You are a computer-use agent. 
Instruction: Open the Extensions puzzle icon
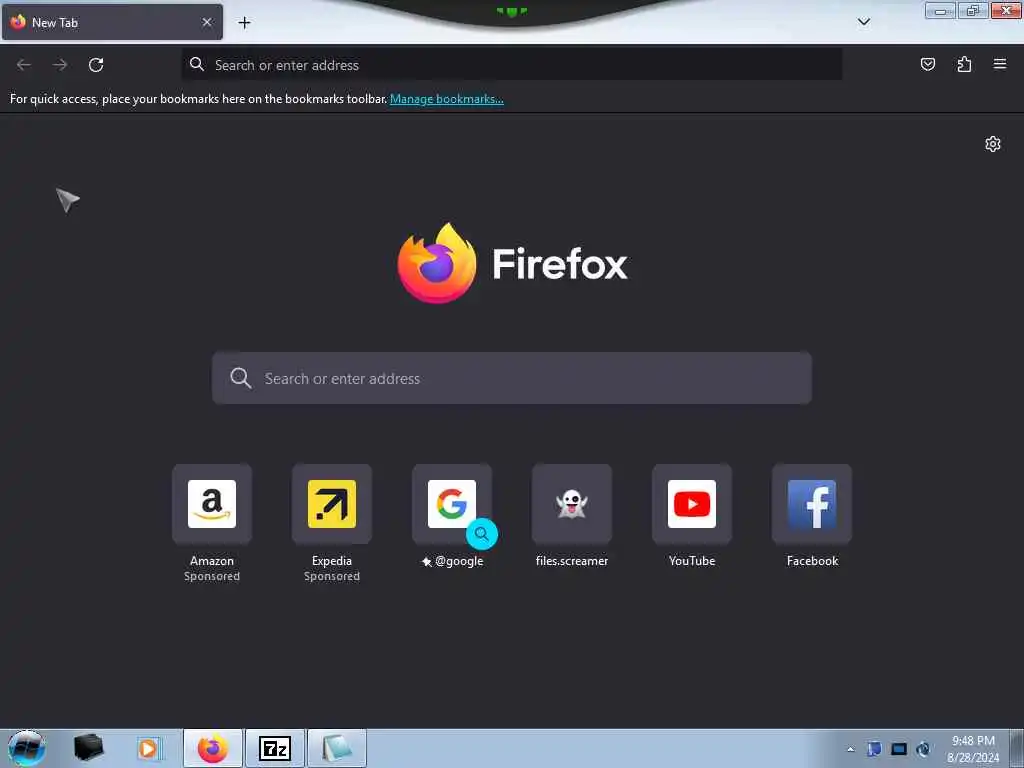[x=964, y=64]
